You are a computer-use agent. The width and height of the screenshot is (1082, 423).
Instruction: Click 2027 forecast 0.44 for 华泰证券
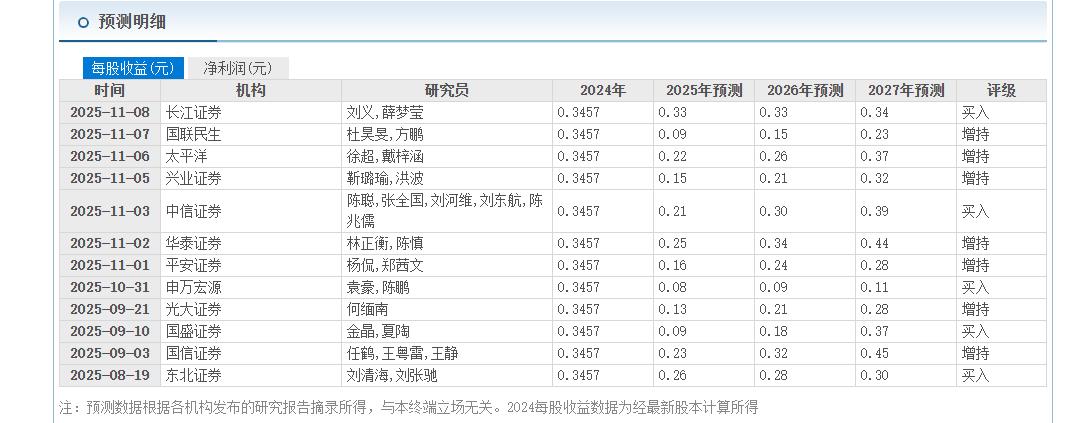874,244
